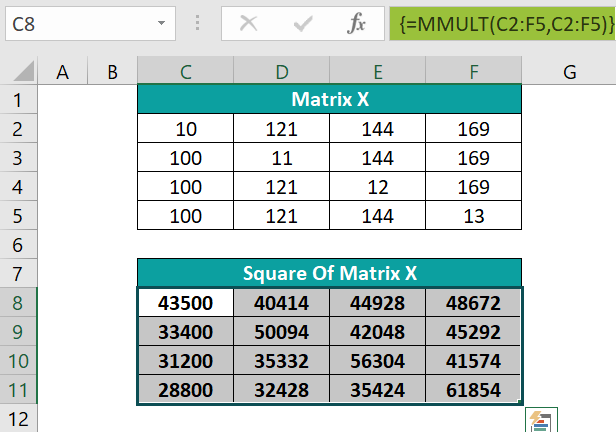Screen dimensions: 616x432
Task: Click the Select All corner triangle
Action: click(x=24, y=71)
